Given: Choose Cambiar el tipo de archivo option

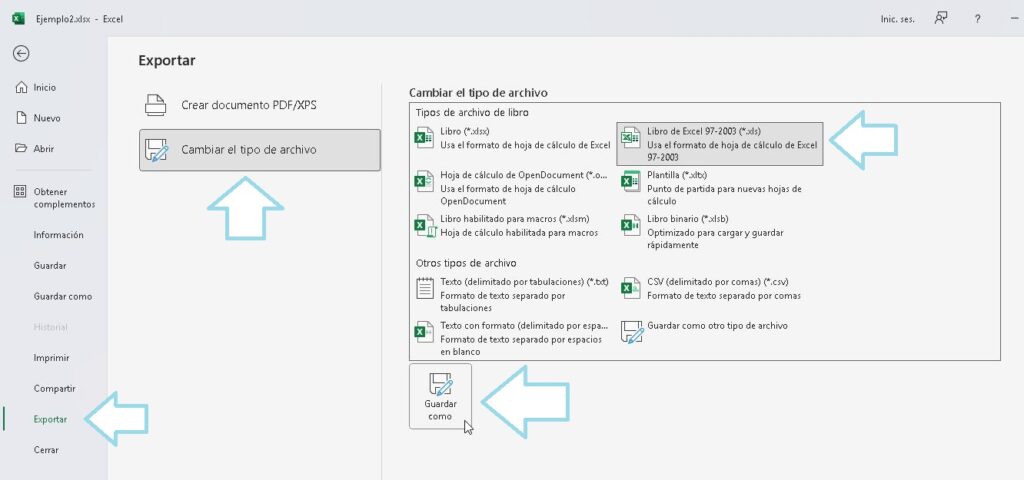Looking at the screenshot, I should (259, 150).
